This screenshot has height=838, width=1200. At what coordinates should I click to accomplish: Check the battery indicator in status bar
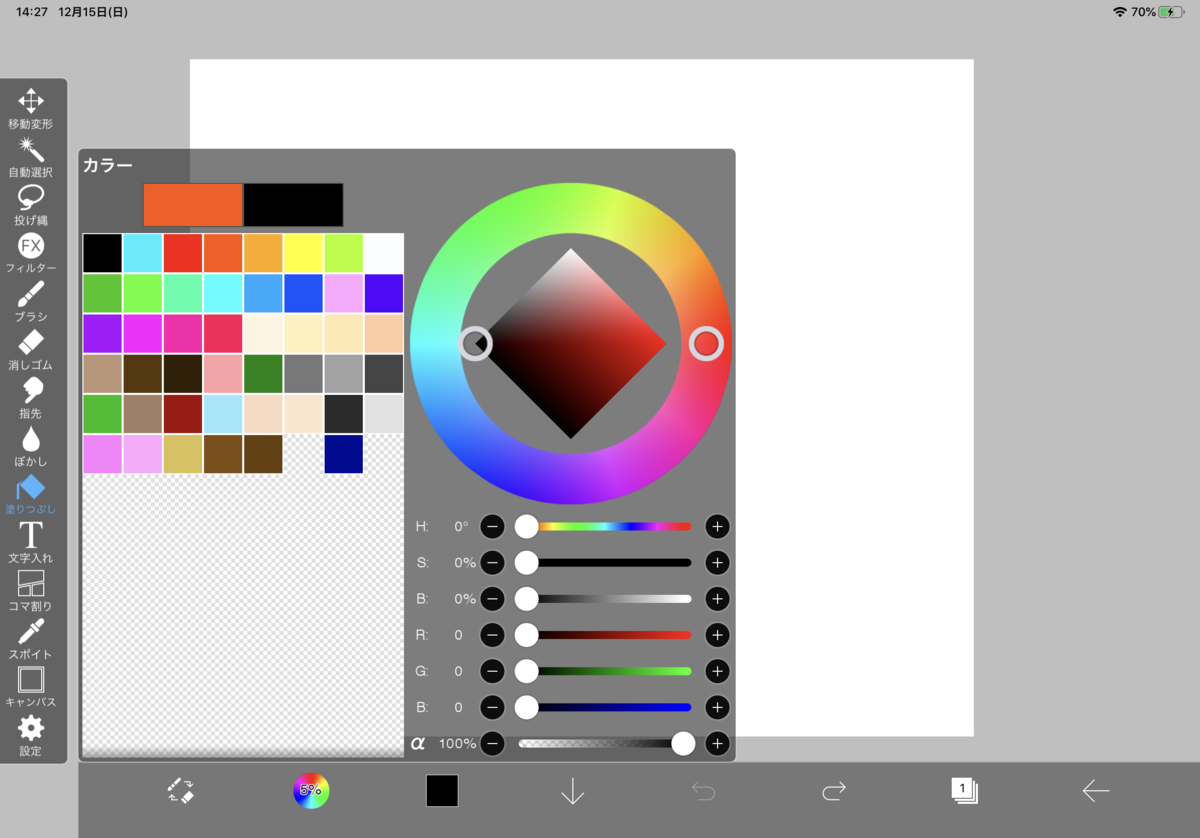click(x=1173, y=12)
